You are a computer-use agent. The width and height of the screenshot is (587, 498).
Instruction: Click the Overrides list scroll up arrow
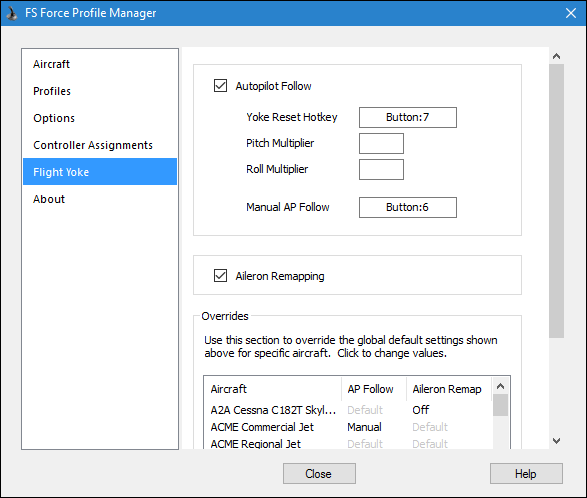[x=500, y=386]
